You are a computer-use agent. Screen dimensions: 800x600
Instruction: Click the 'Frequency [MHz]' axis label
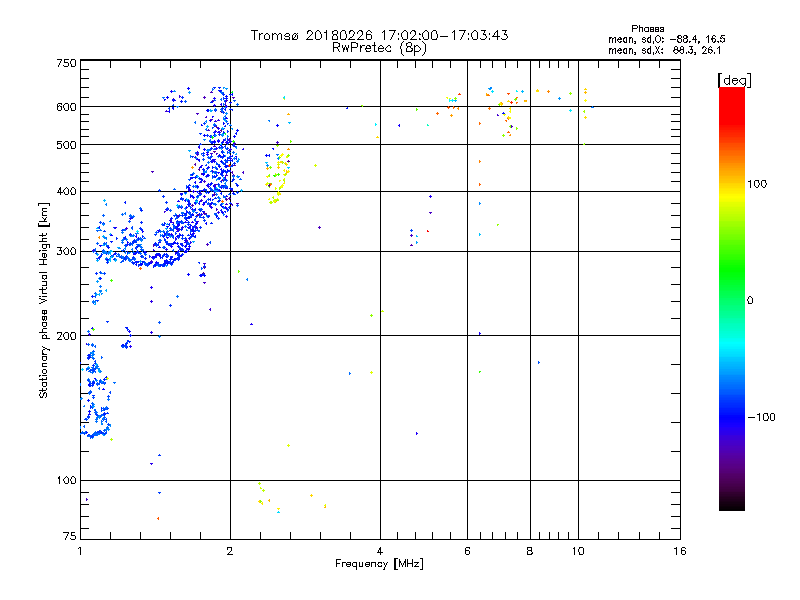(379, 564)
